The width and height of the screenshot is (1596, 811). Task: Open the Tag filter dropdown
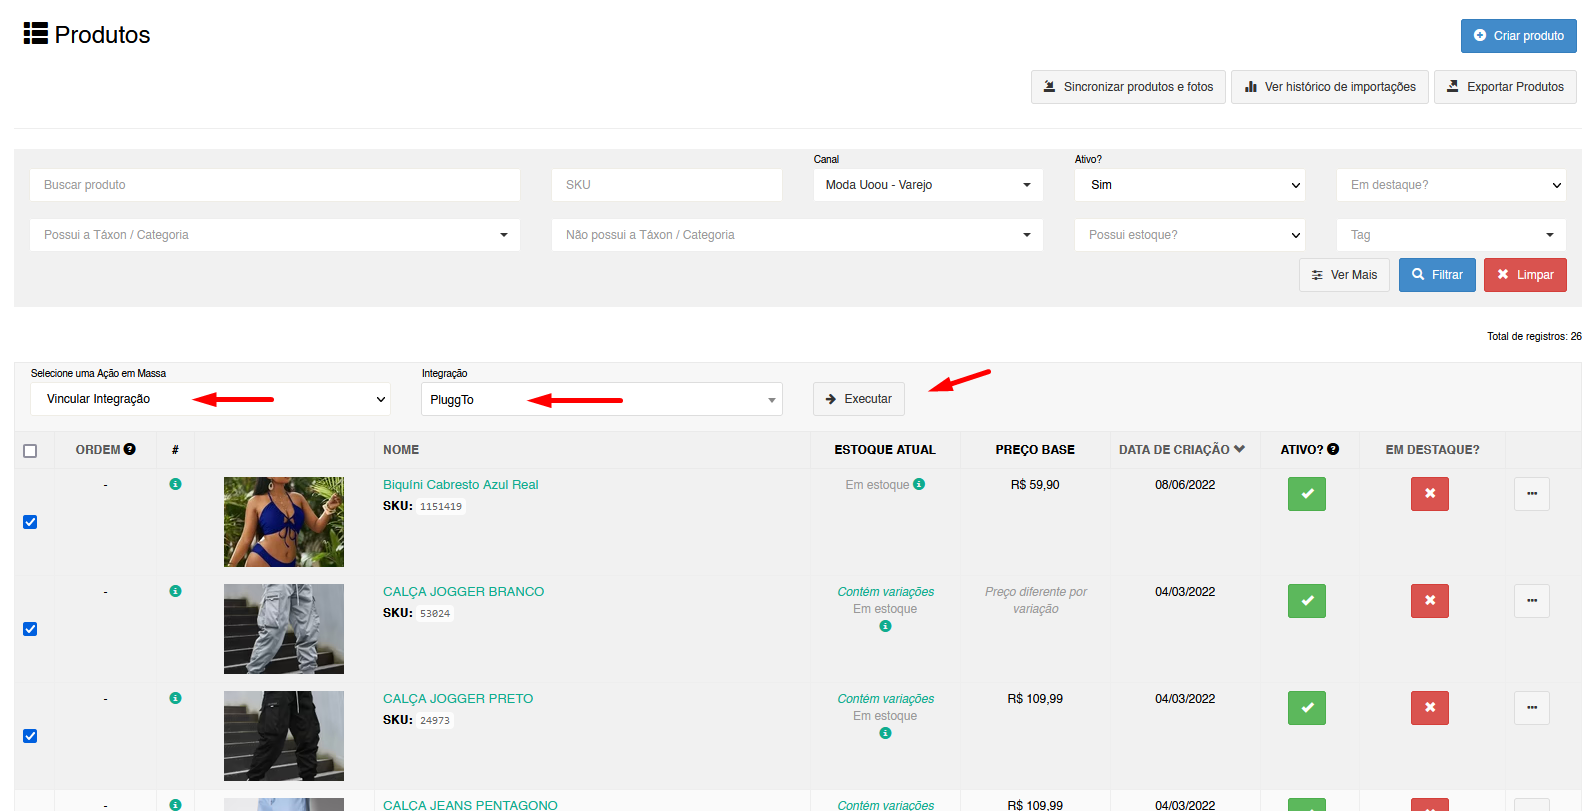click(x=1451, y=235)
